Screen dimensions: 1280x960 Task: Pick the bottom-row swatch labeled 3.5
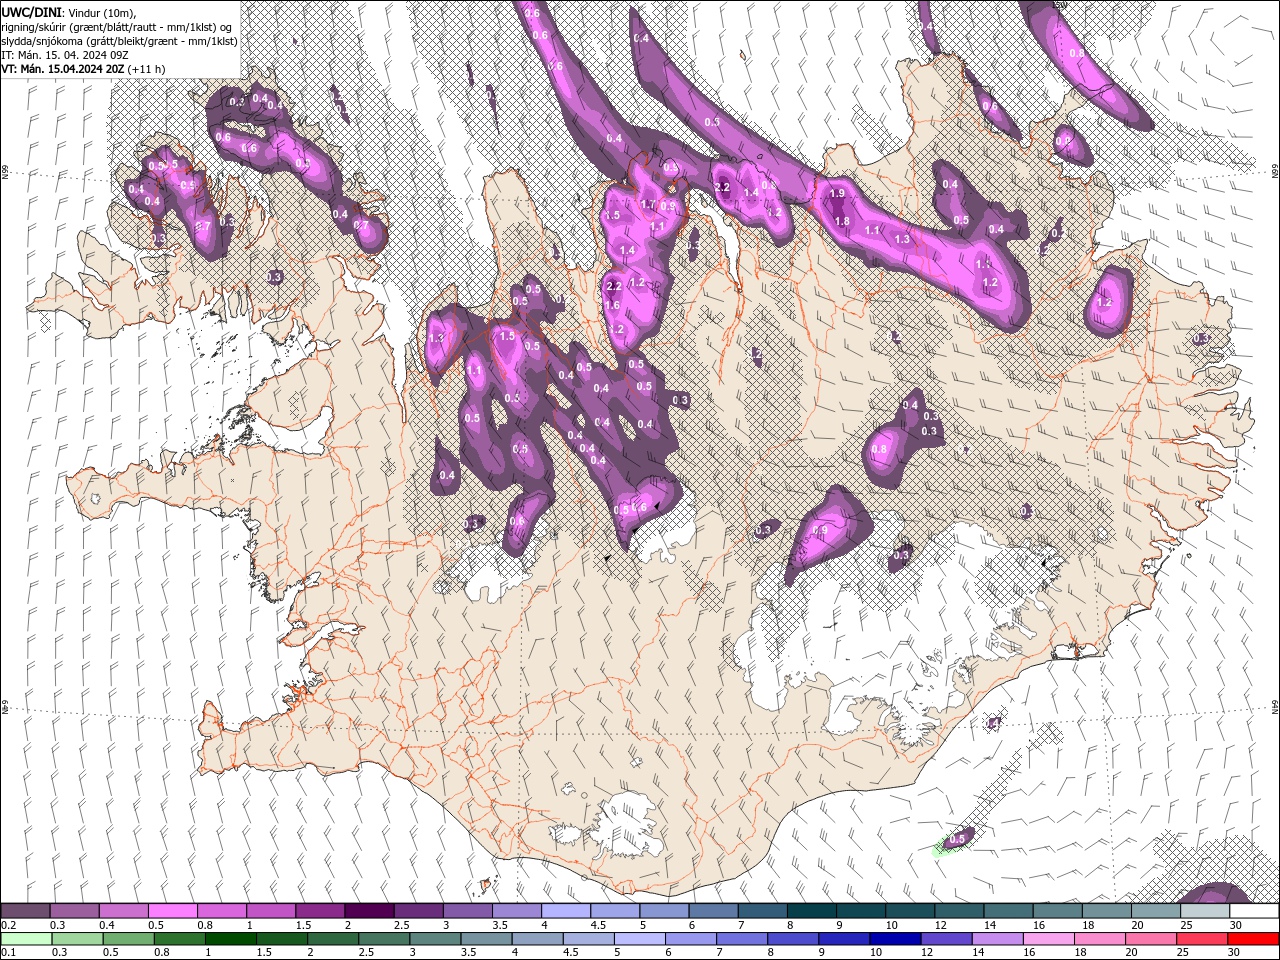[x=487, y=939]
